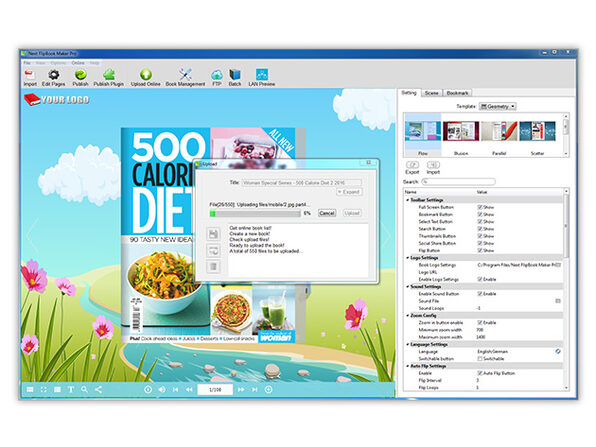The height and width of the screenshot is (447, 596).
Task: Activate the select text T icon
Action: click(x=71, y=389)
